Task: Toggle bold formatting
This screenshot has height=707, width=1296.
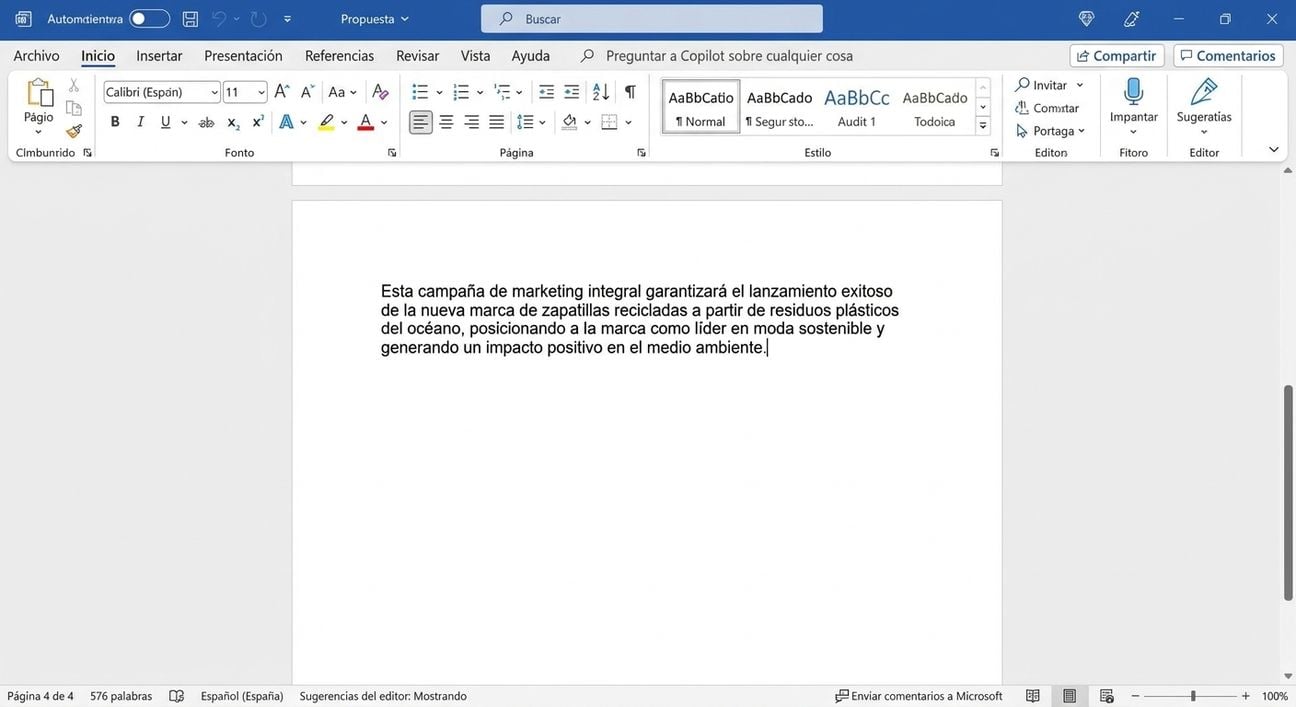Action: [x=115, y=122]
